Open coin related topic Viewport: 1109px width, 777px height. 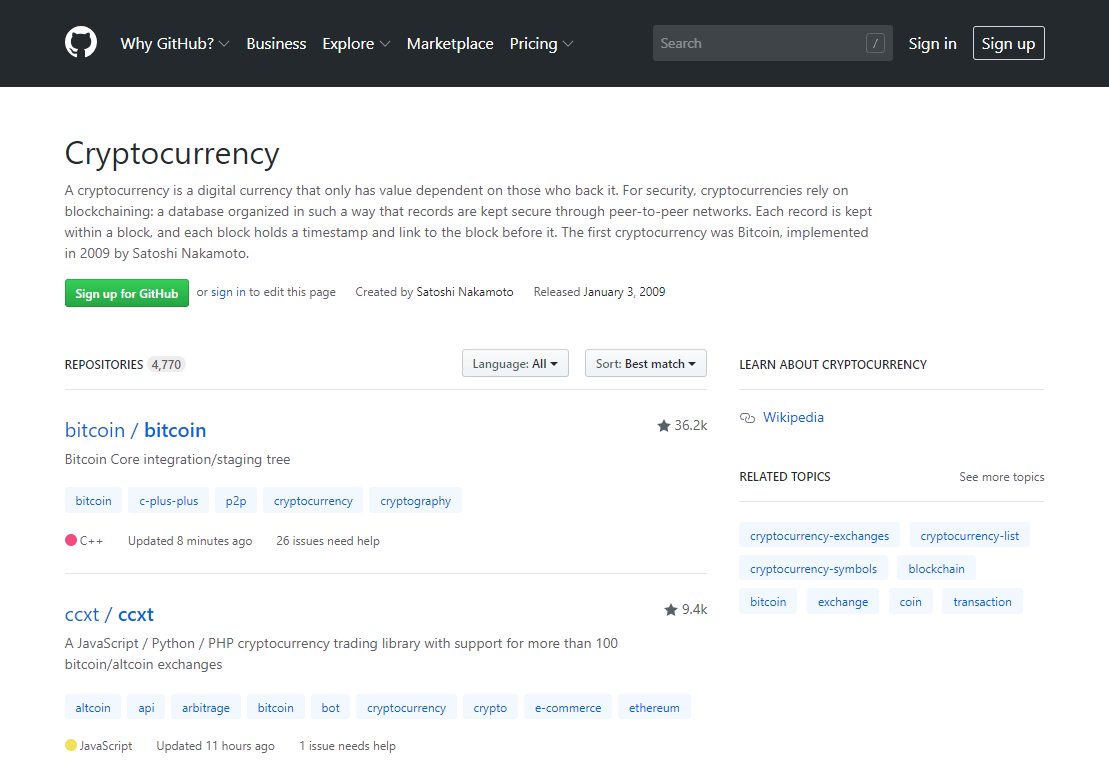pos(910,601)
